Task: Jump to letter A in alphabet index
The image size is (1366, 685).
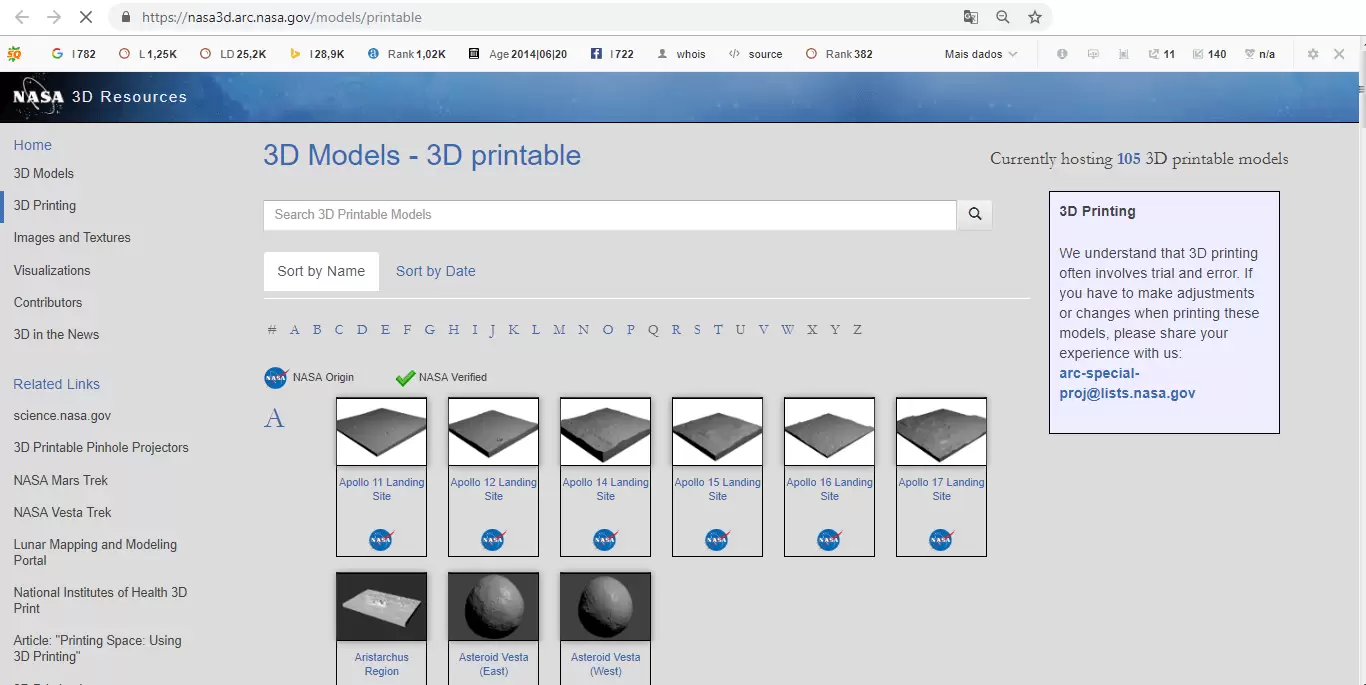Action: coord(295,329)
